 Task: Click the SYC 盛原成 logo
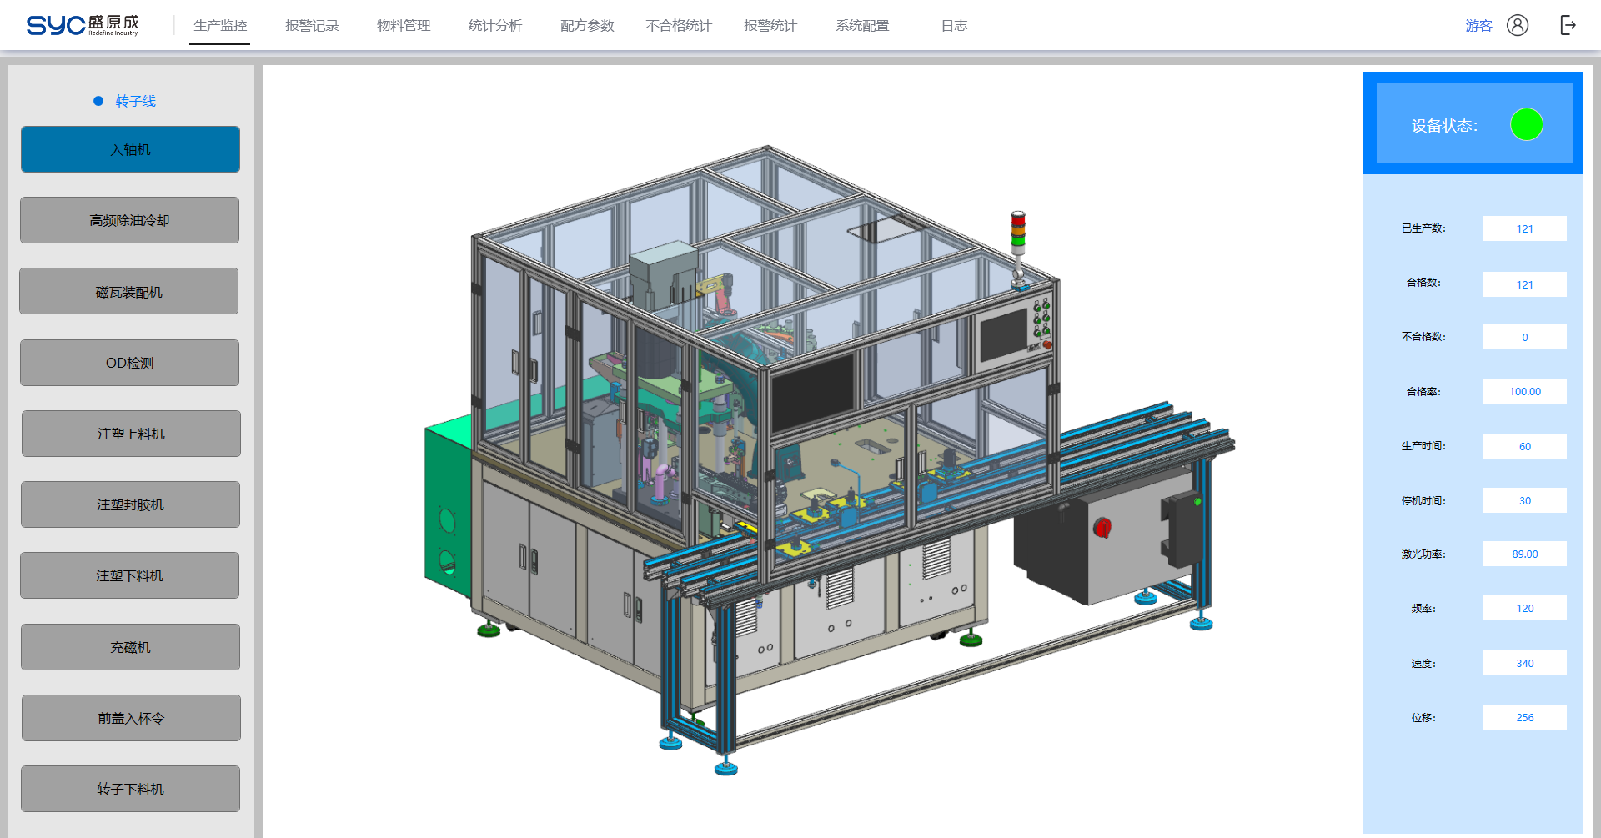click(82, 25)
